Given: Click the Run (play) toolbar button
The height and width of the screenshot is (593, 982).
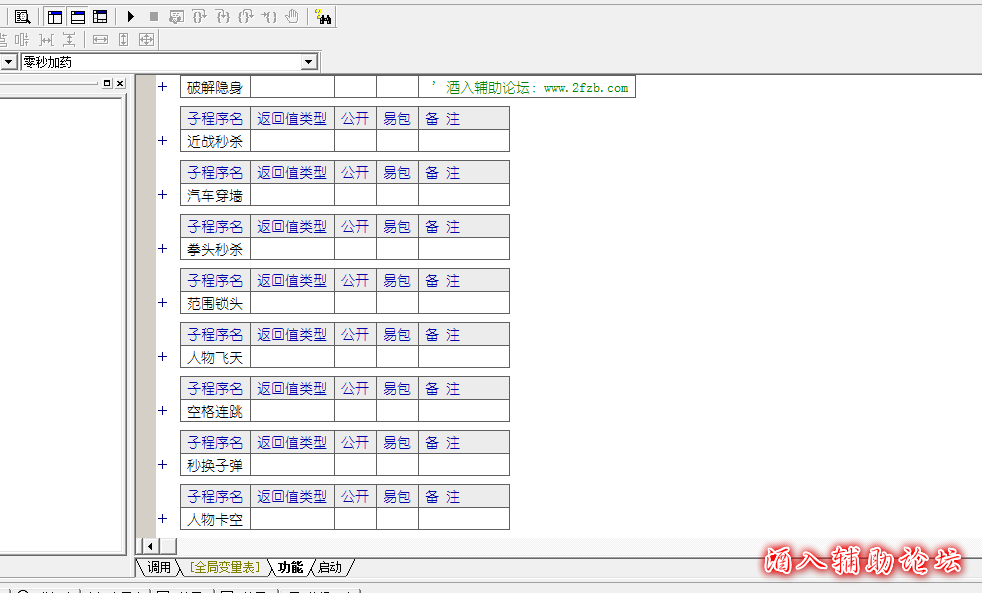Looking at the screenshot, I should click(131, 16).
